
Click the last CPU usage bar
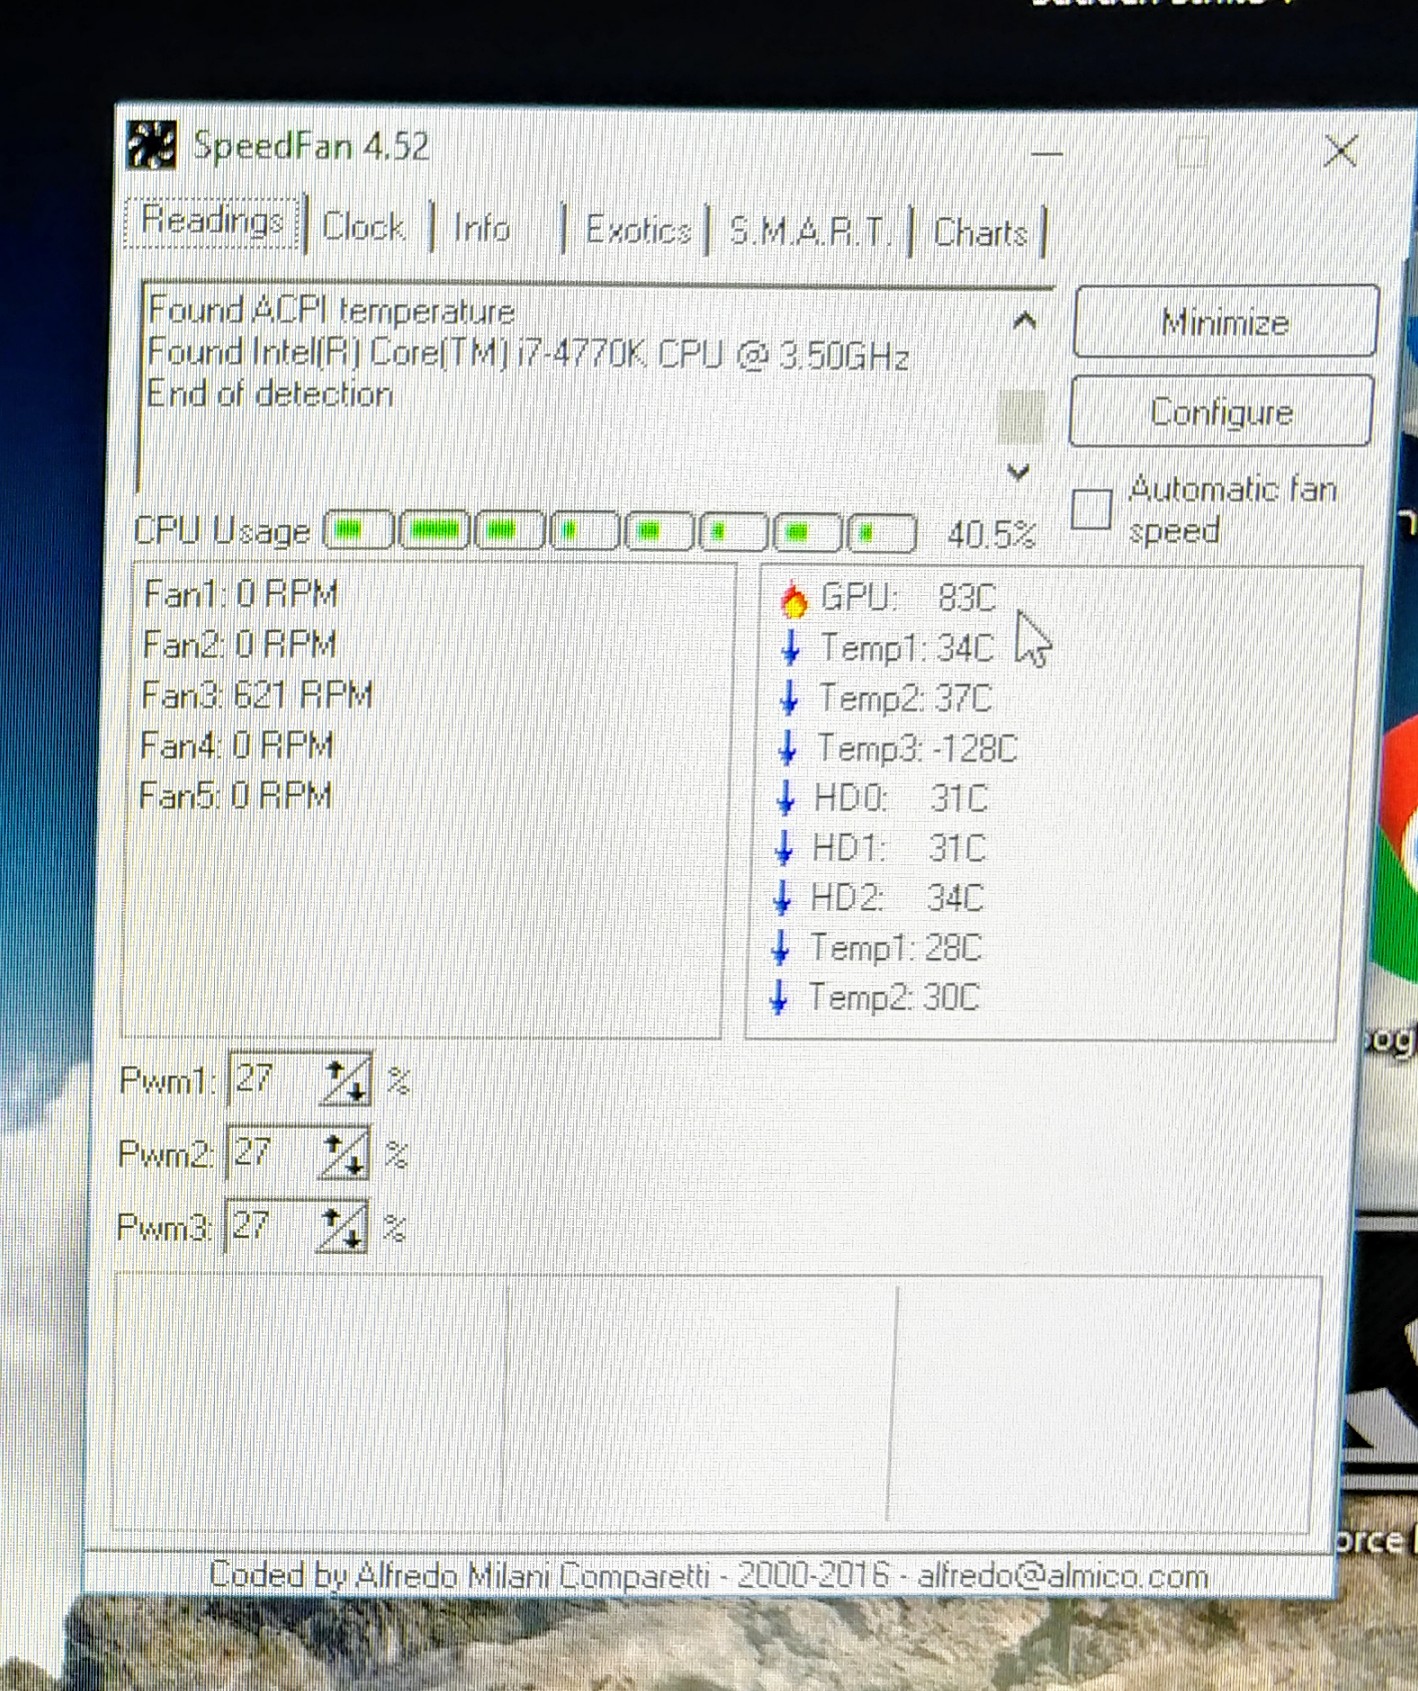[x=882, y=533]
